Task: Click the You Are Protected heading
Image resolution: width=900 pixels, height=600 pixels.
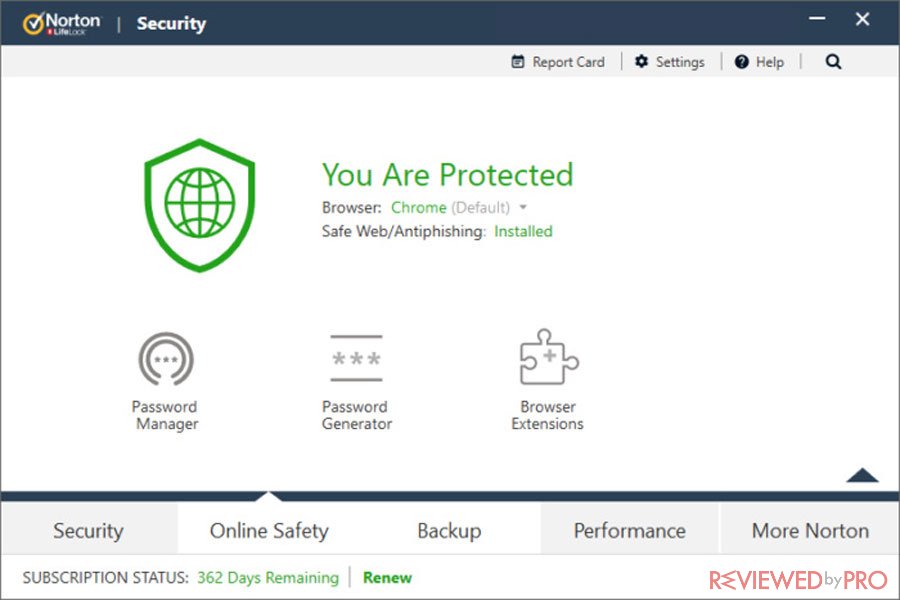Action: pos(448,175)
